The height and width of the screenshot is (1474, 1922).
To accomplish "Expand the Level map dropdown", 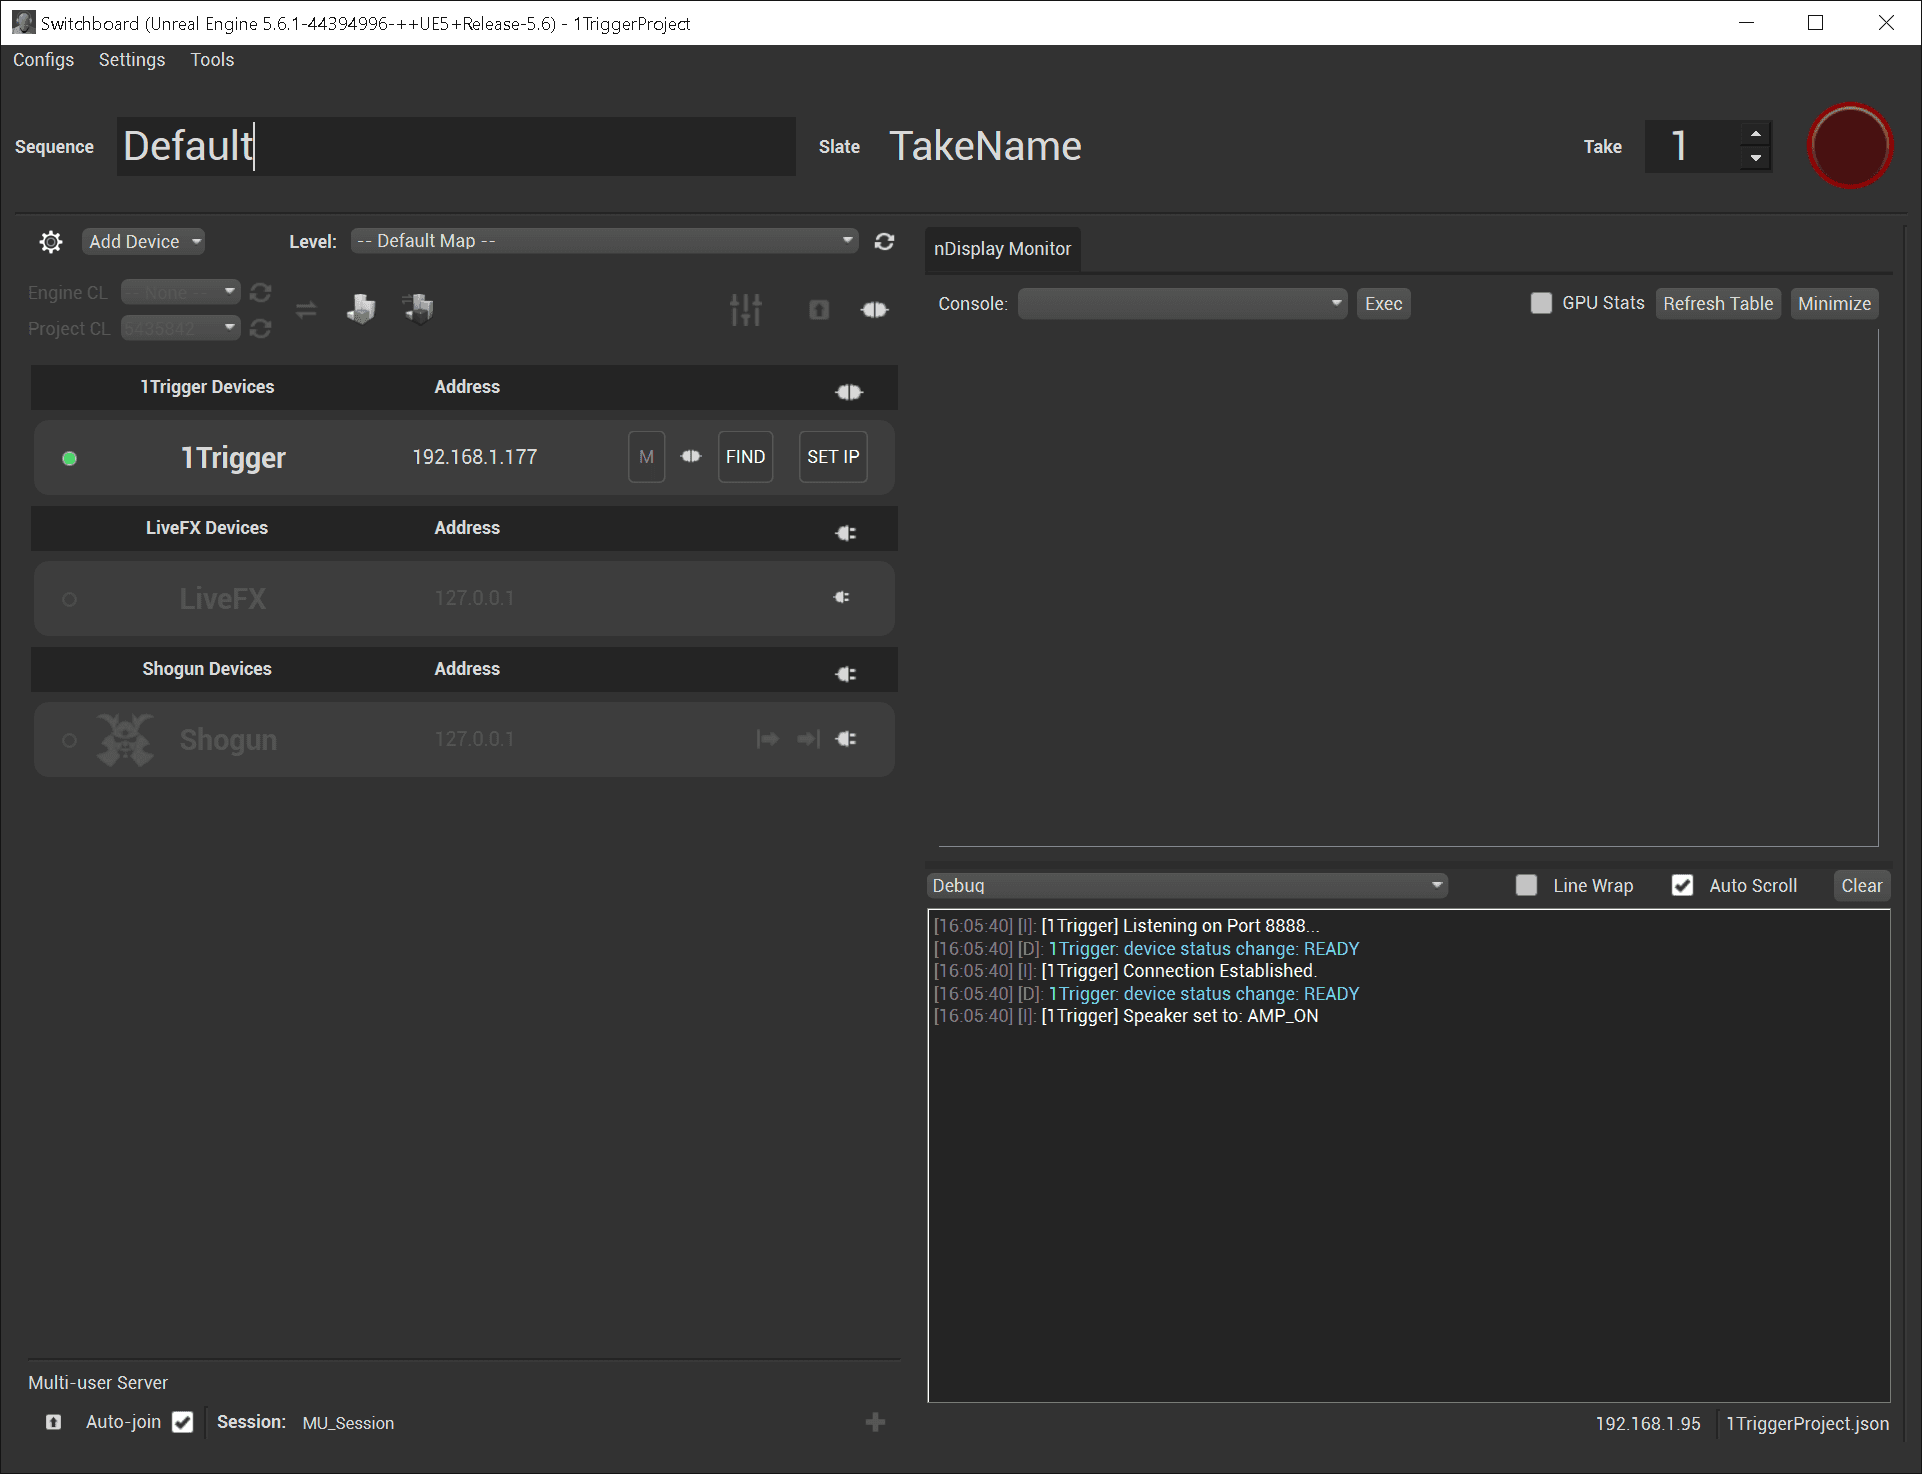I will point(604,241).
